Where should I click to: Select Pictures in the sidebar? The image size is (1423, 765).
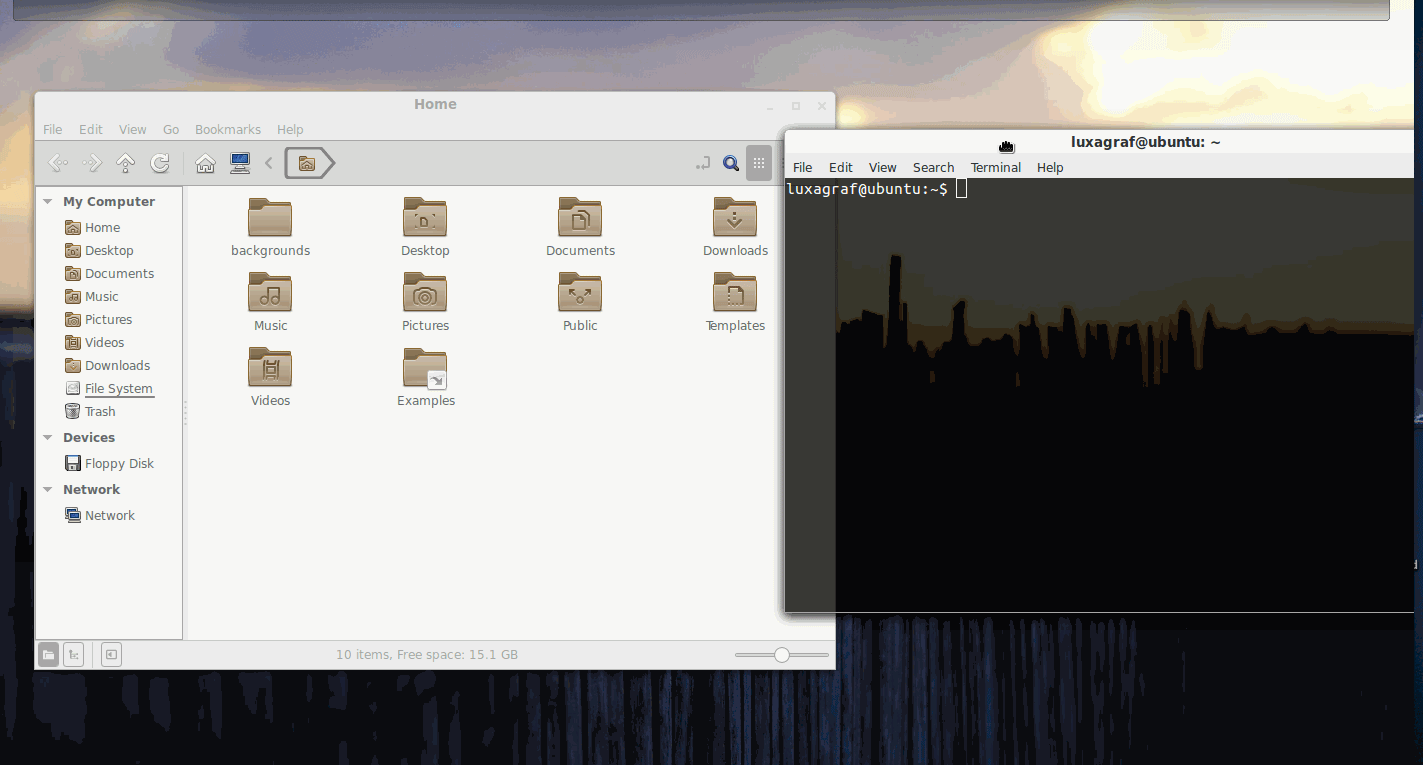pos(108,320)
